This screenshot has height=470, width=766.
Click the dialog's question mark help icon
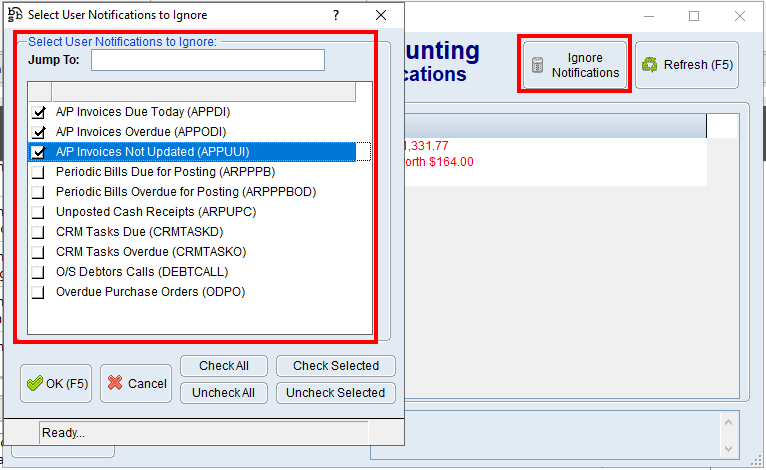coord(336,15)
